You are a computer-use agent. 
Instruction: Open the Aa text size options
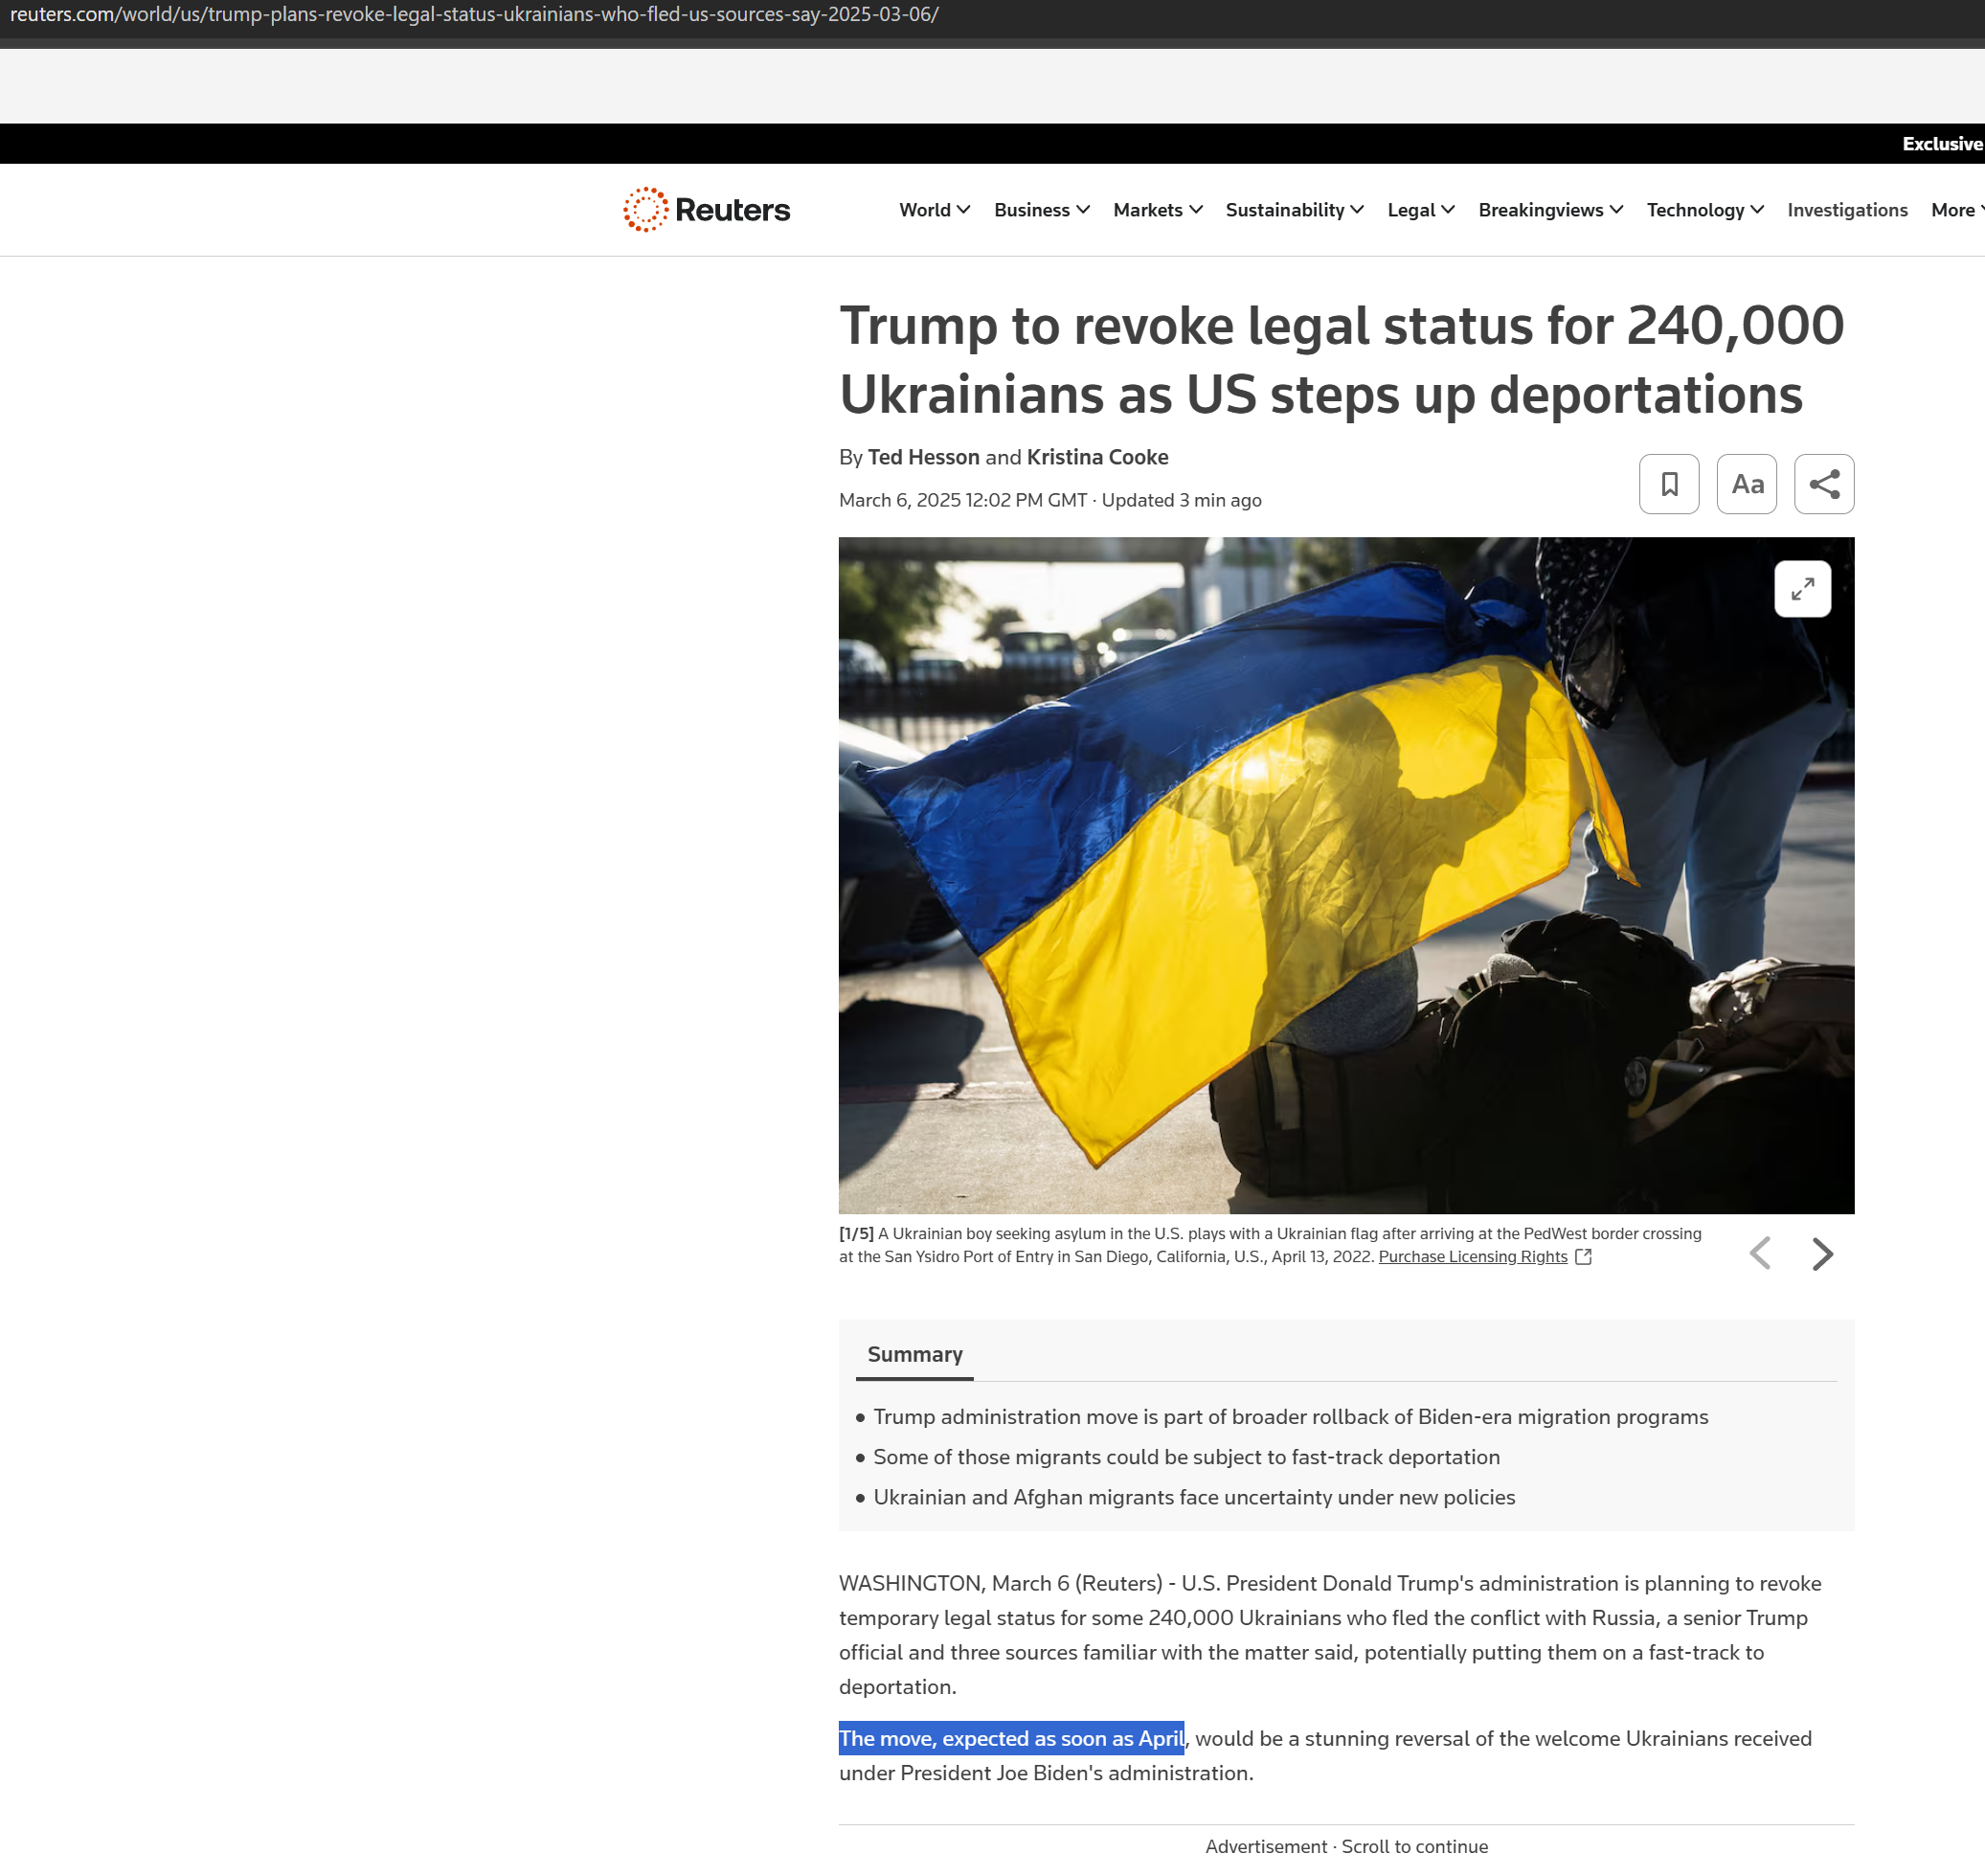pyautogui.click(x=1746, y=484)
